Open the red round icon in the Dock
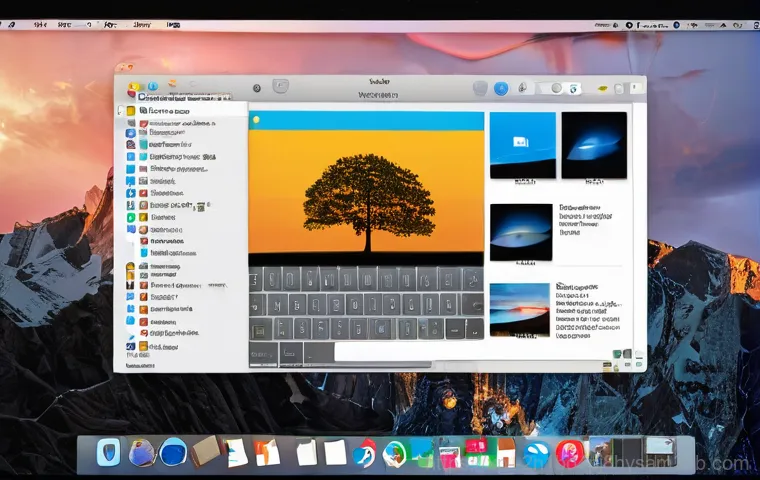The height and width of the screenshot is (480, 760). click(570, 453)
